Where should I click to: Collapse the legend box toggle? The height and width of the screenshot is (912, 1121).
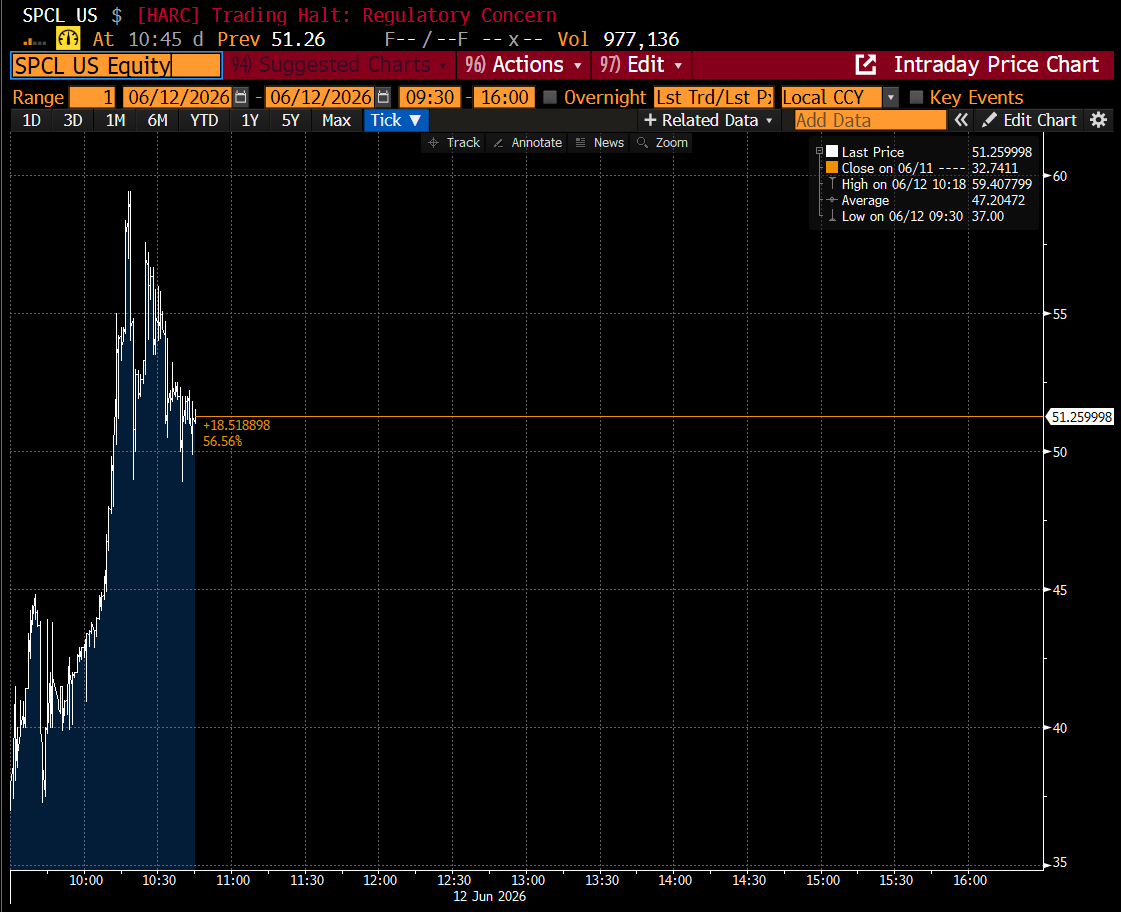[x=819, y=152]
